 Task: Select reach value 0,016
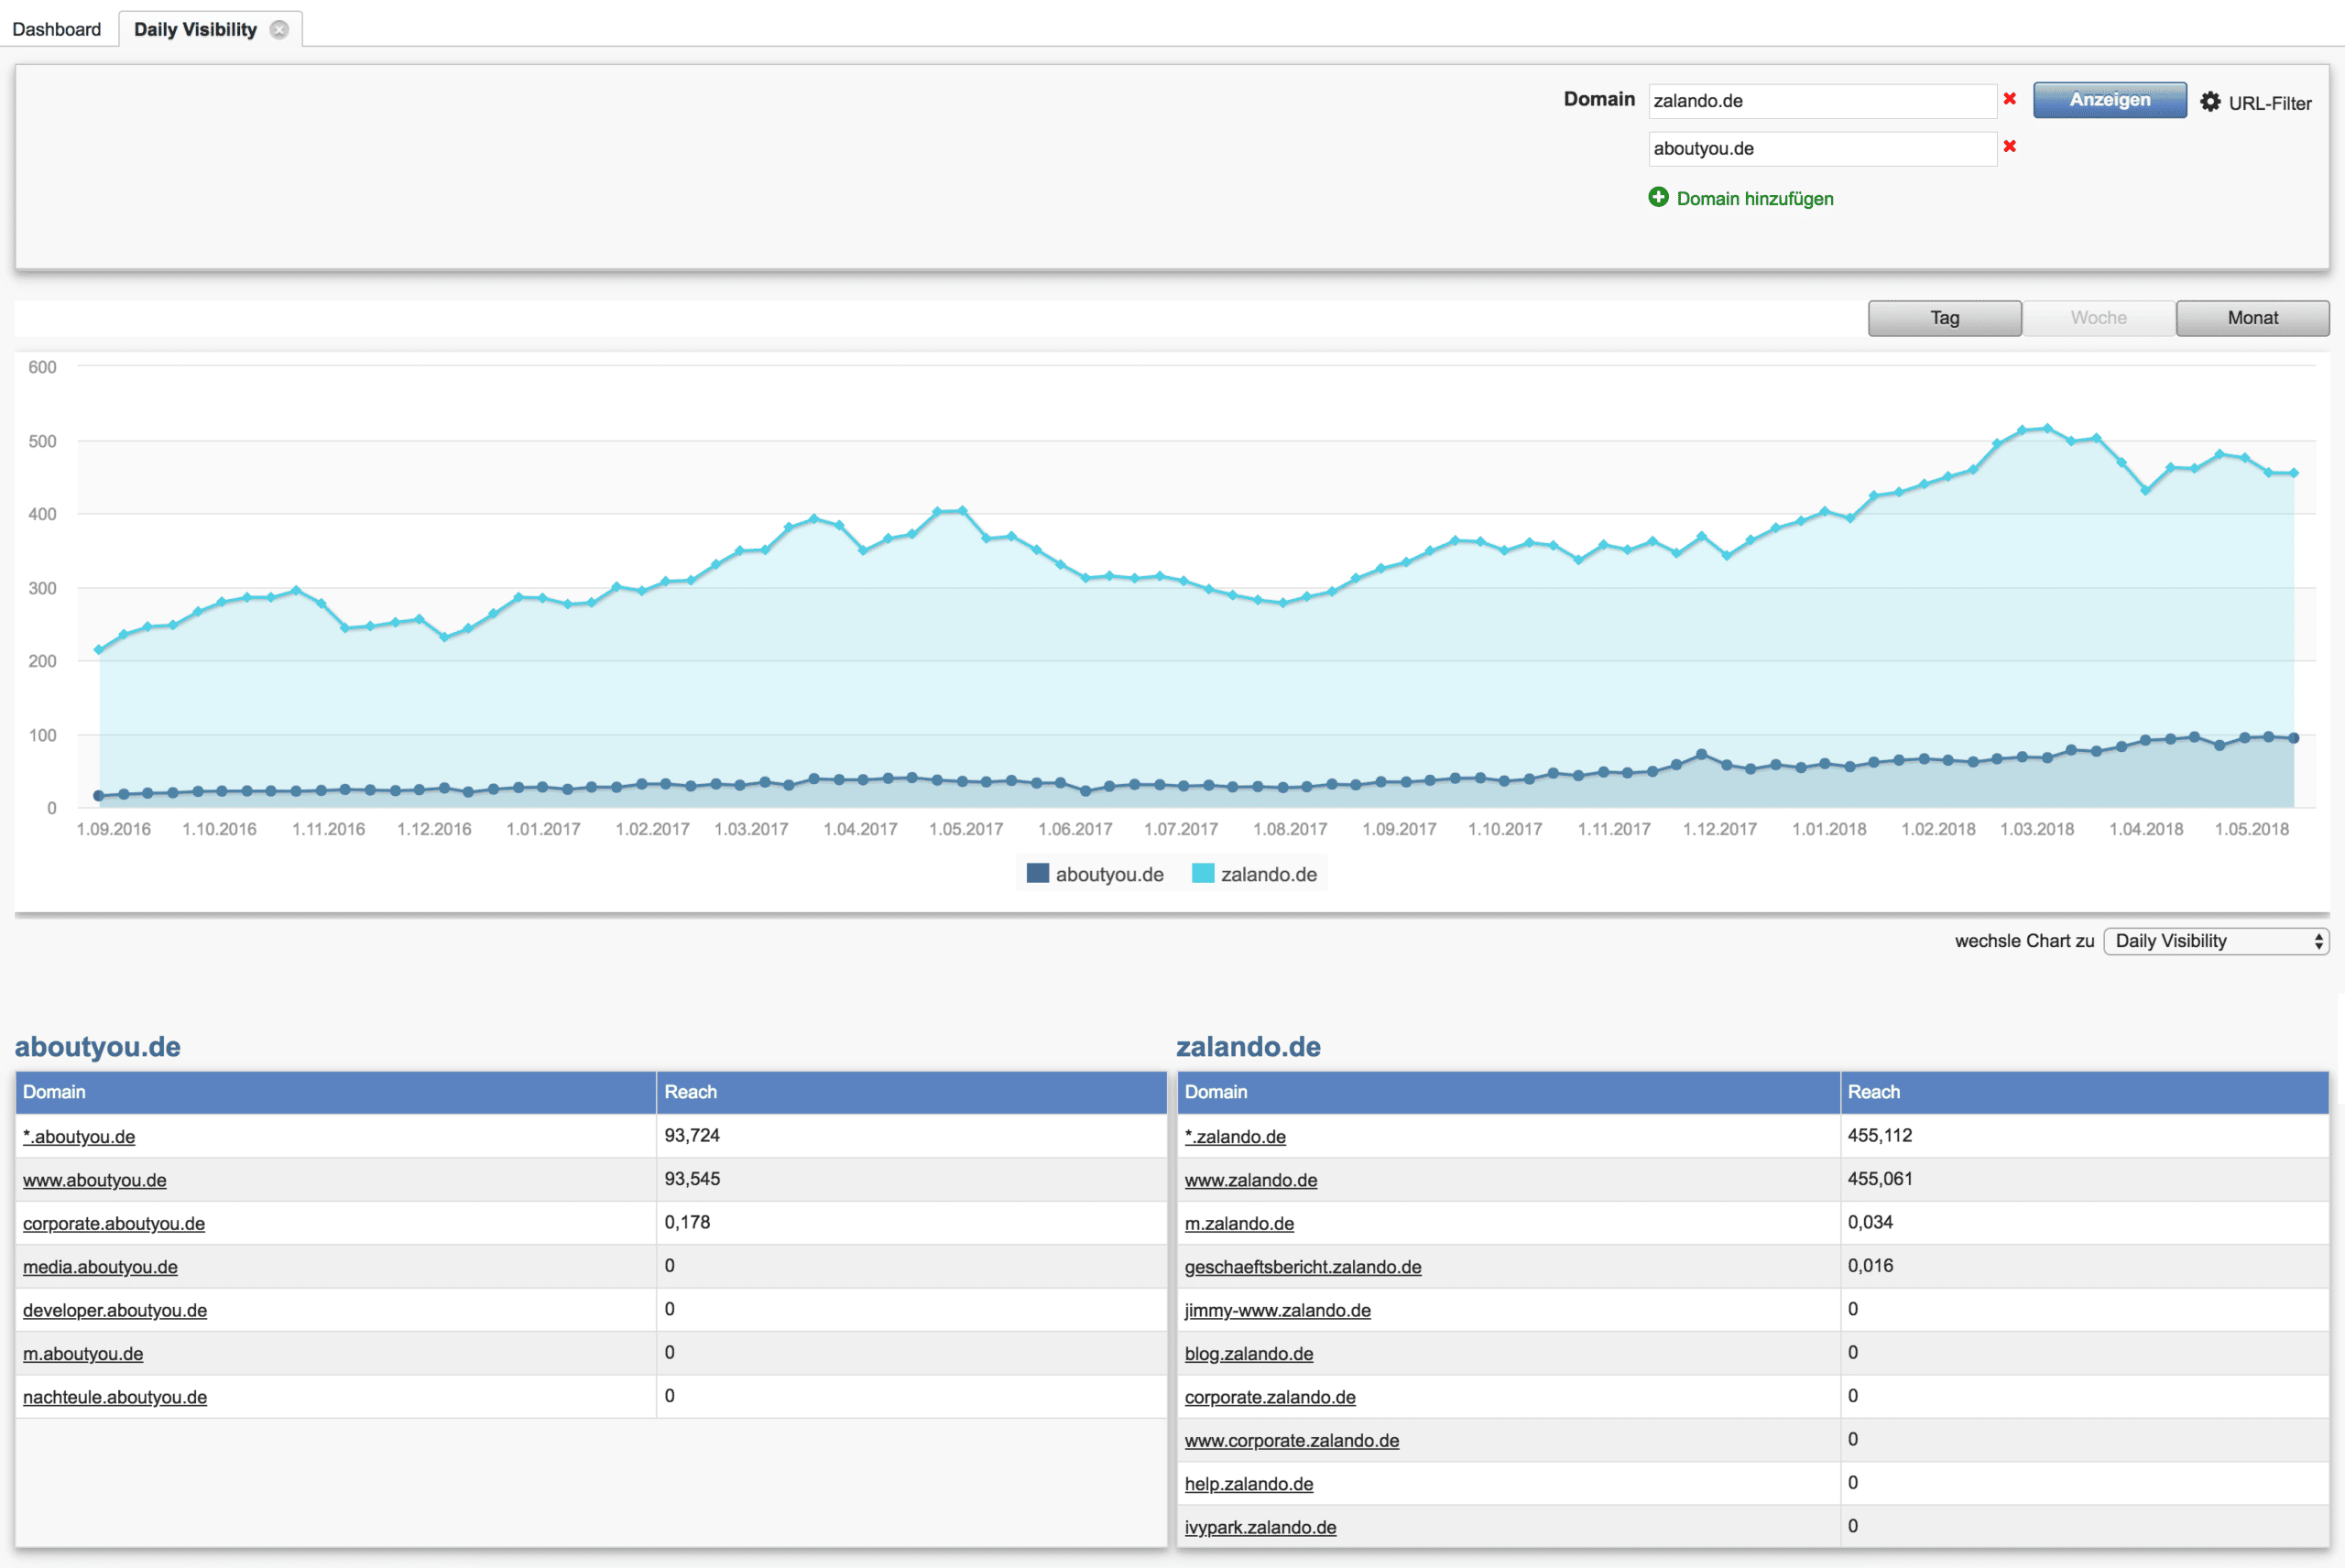(x=1870, y=1266)
